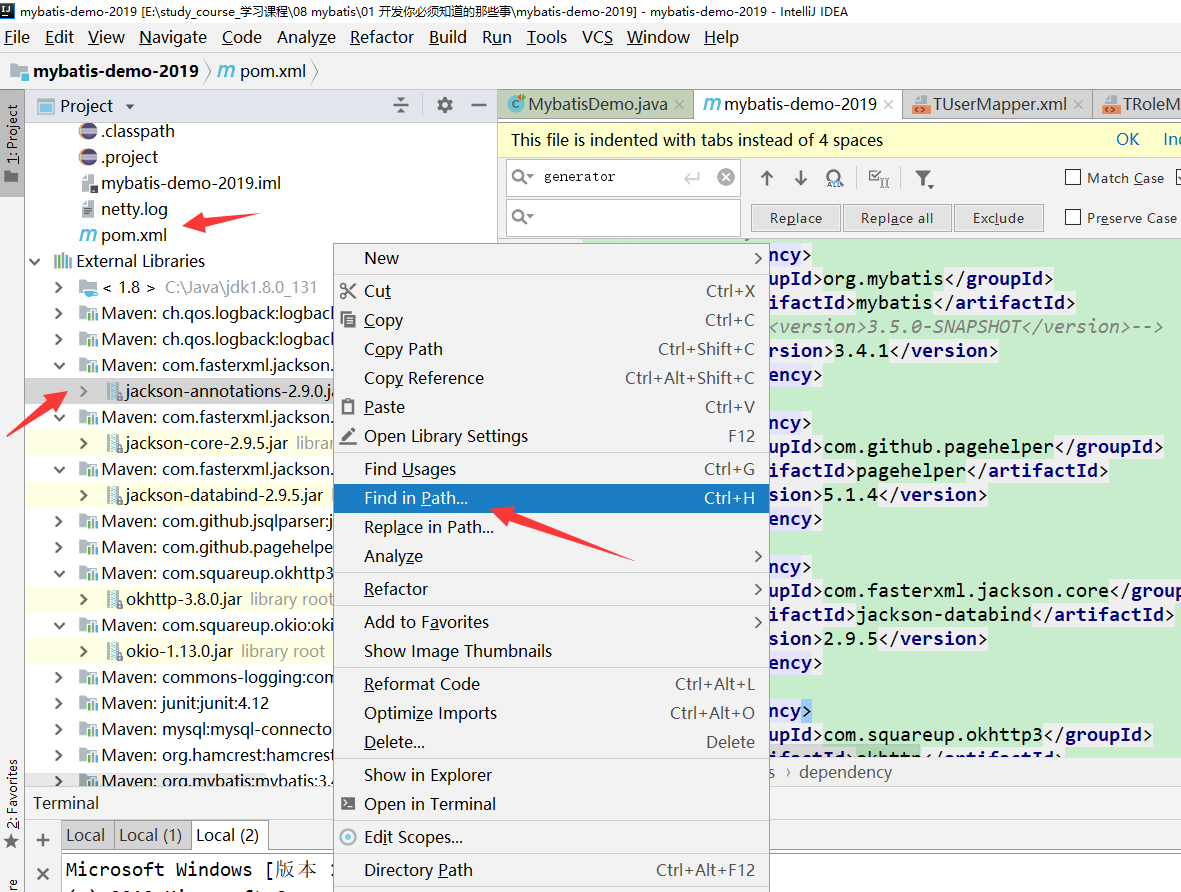Image resolution: width=1181 pixels, height=892 pixels.
Task: Open the Project view dropdown arrow
Action: click(x=130, y=106)
